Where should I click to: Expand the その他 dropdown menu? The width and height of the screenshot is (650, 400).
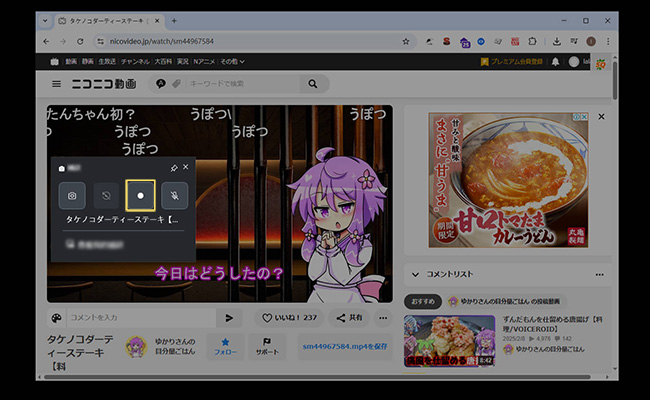pyautogui.click(x=232, y=61)
